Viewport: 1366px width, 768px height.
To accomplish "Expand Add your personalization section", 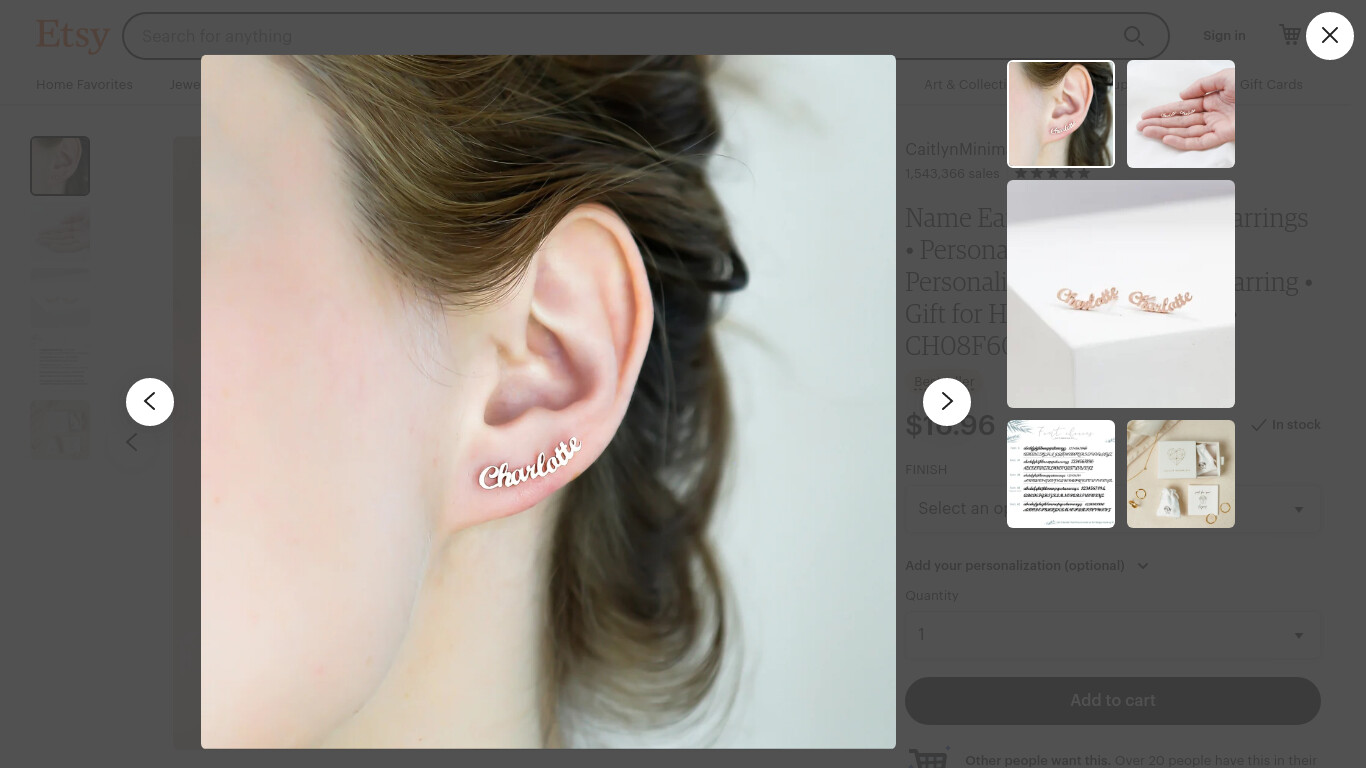I will click(x=1026, y=566).
